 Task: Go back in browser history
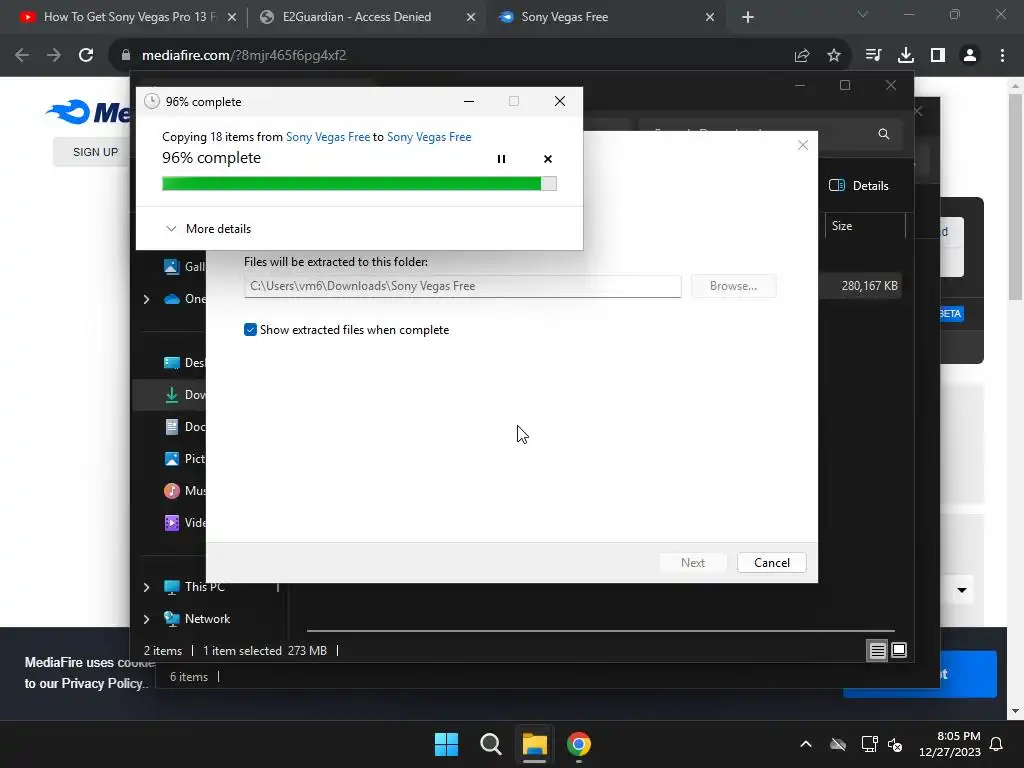click(22, 56)
